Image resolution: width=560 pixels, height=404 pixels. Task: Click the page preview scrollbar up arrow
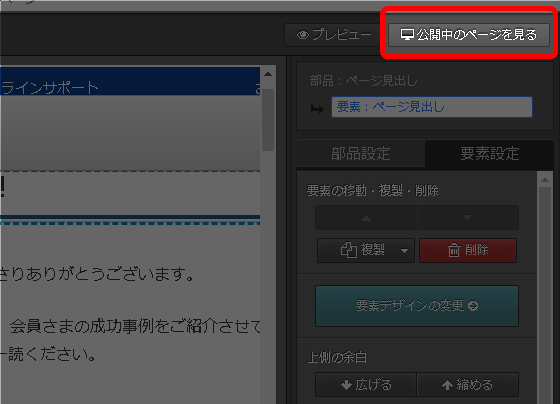coord(268,75)
